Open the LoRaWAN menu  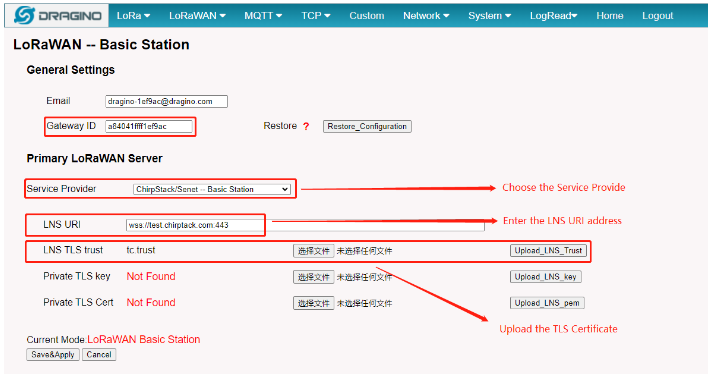(x=197, y=16)
